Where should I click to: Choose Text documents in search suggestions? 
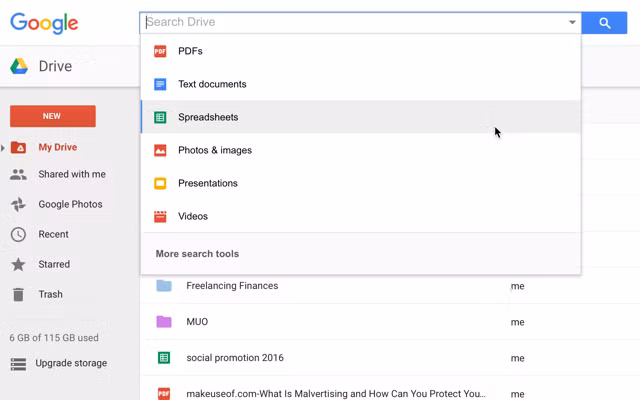(212, 84)
